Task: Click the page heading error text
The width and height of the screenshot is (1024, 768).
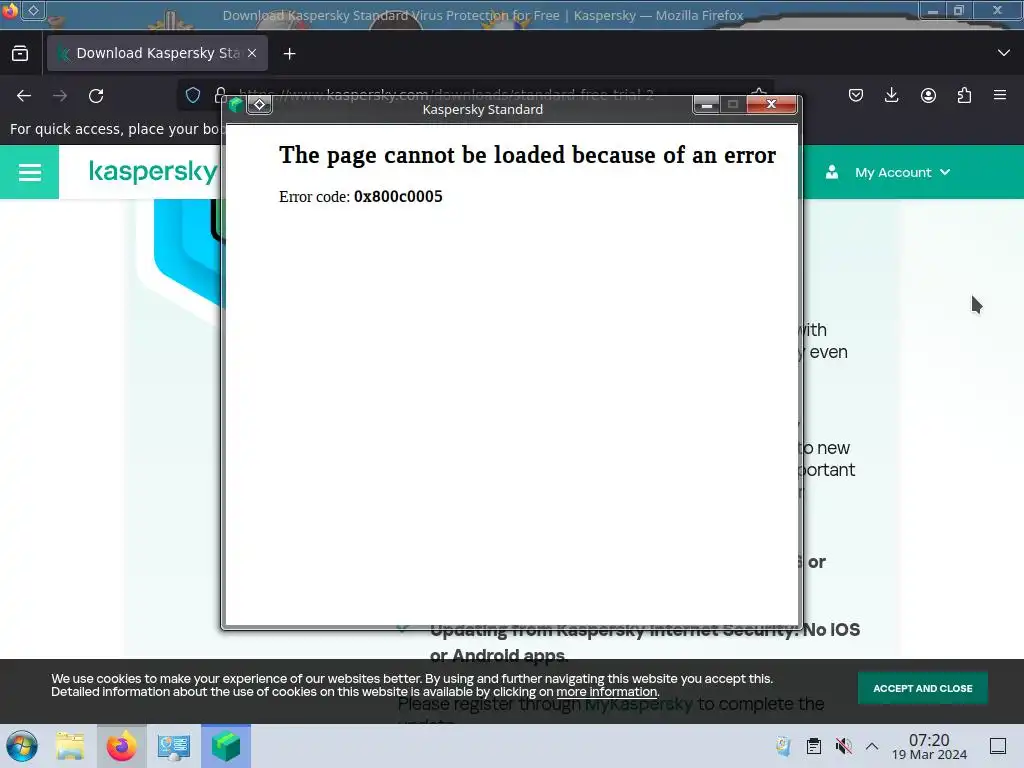Action: [x=528, y=155]
